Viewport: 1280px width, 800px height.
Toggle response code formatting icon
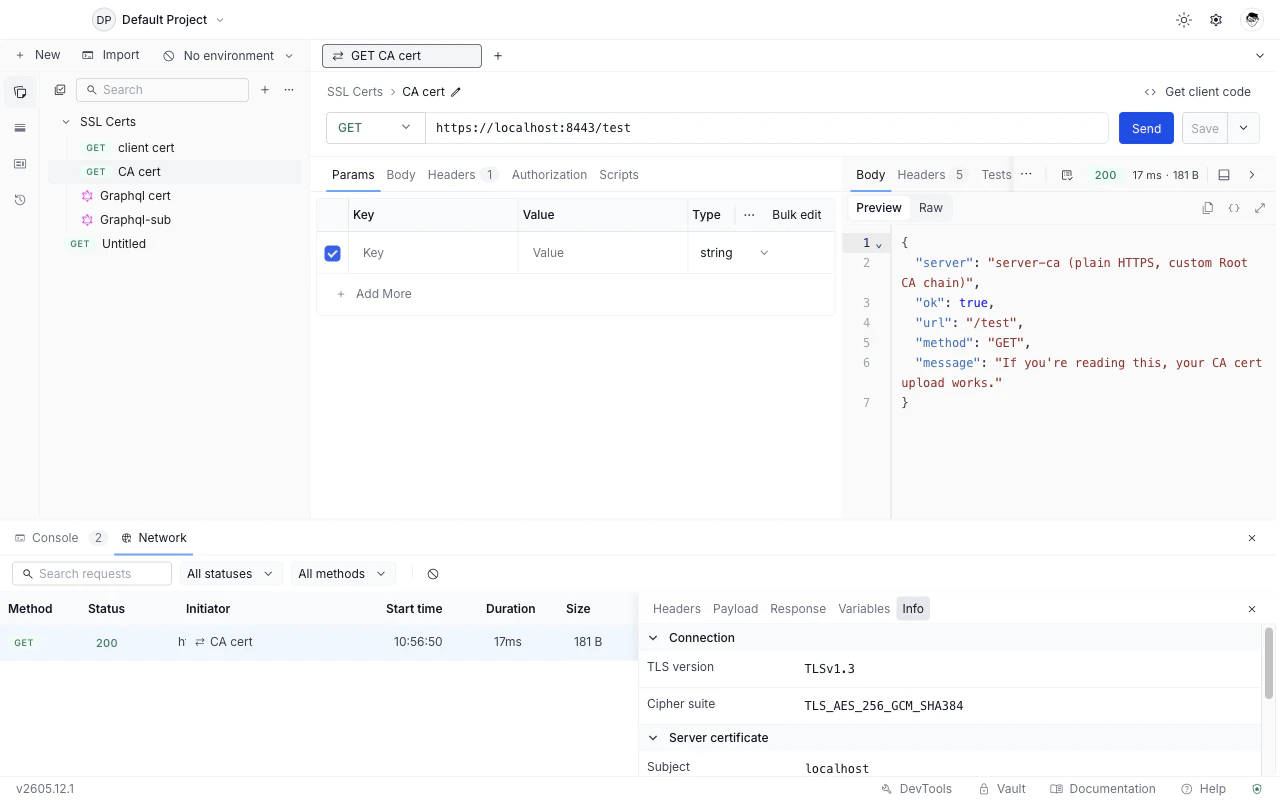coord(1234,208)
